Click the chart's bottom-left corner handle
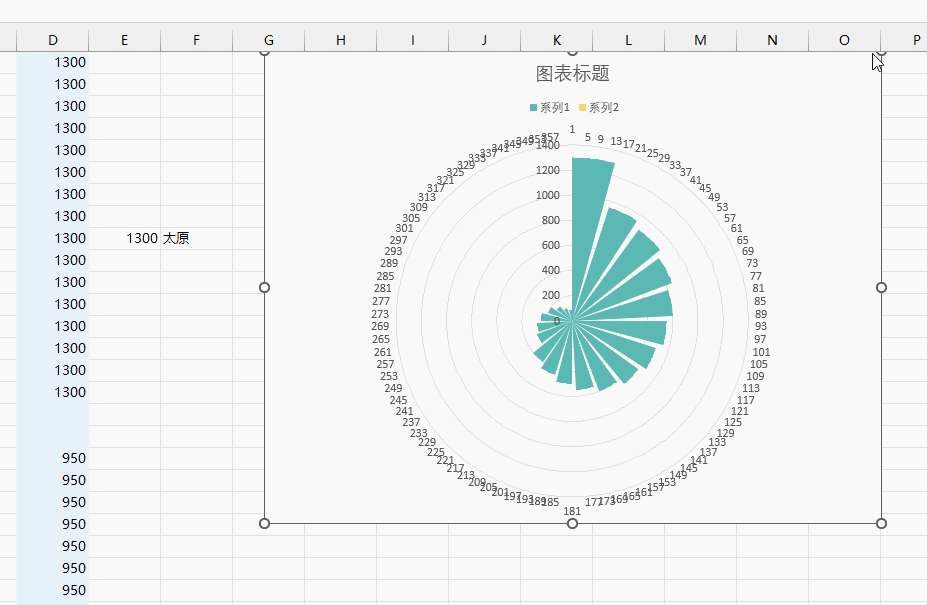The image size is (927, 605). tap(265, 523)
